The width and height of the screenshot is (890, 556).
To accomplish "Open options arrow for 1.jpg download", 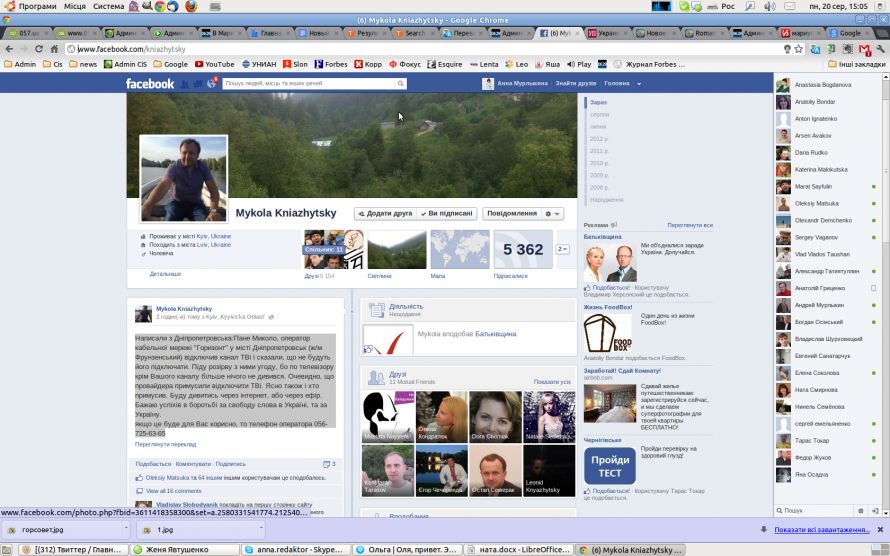I will pyautogui.click(x=261, y=529).
